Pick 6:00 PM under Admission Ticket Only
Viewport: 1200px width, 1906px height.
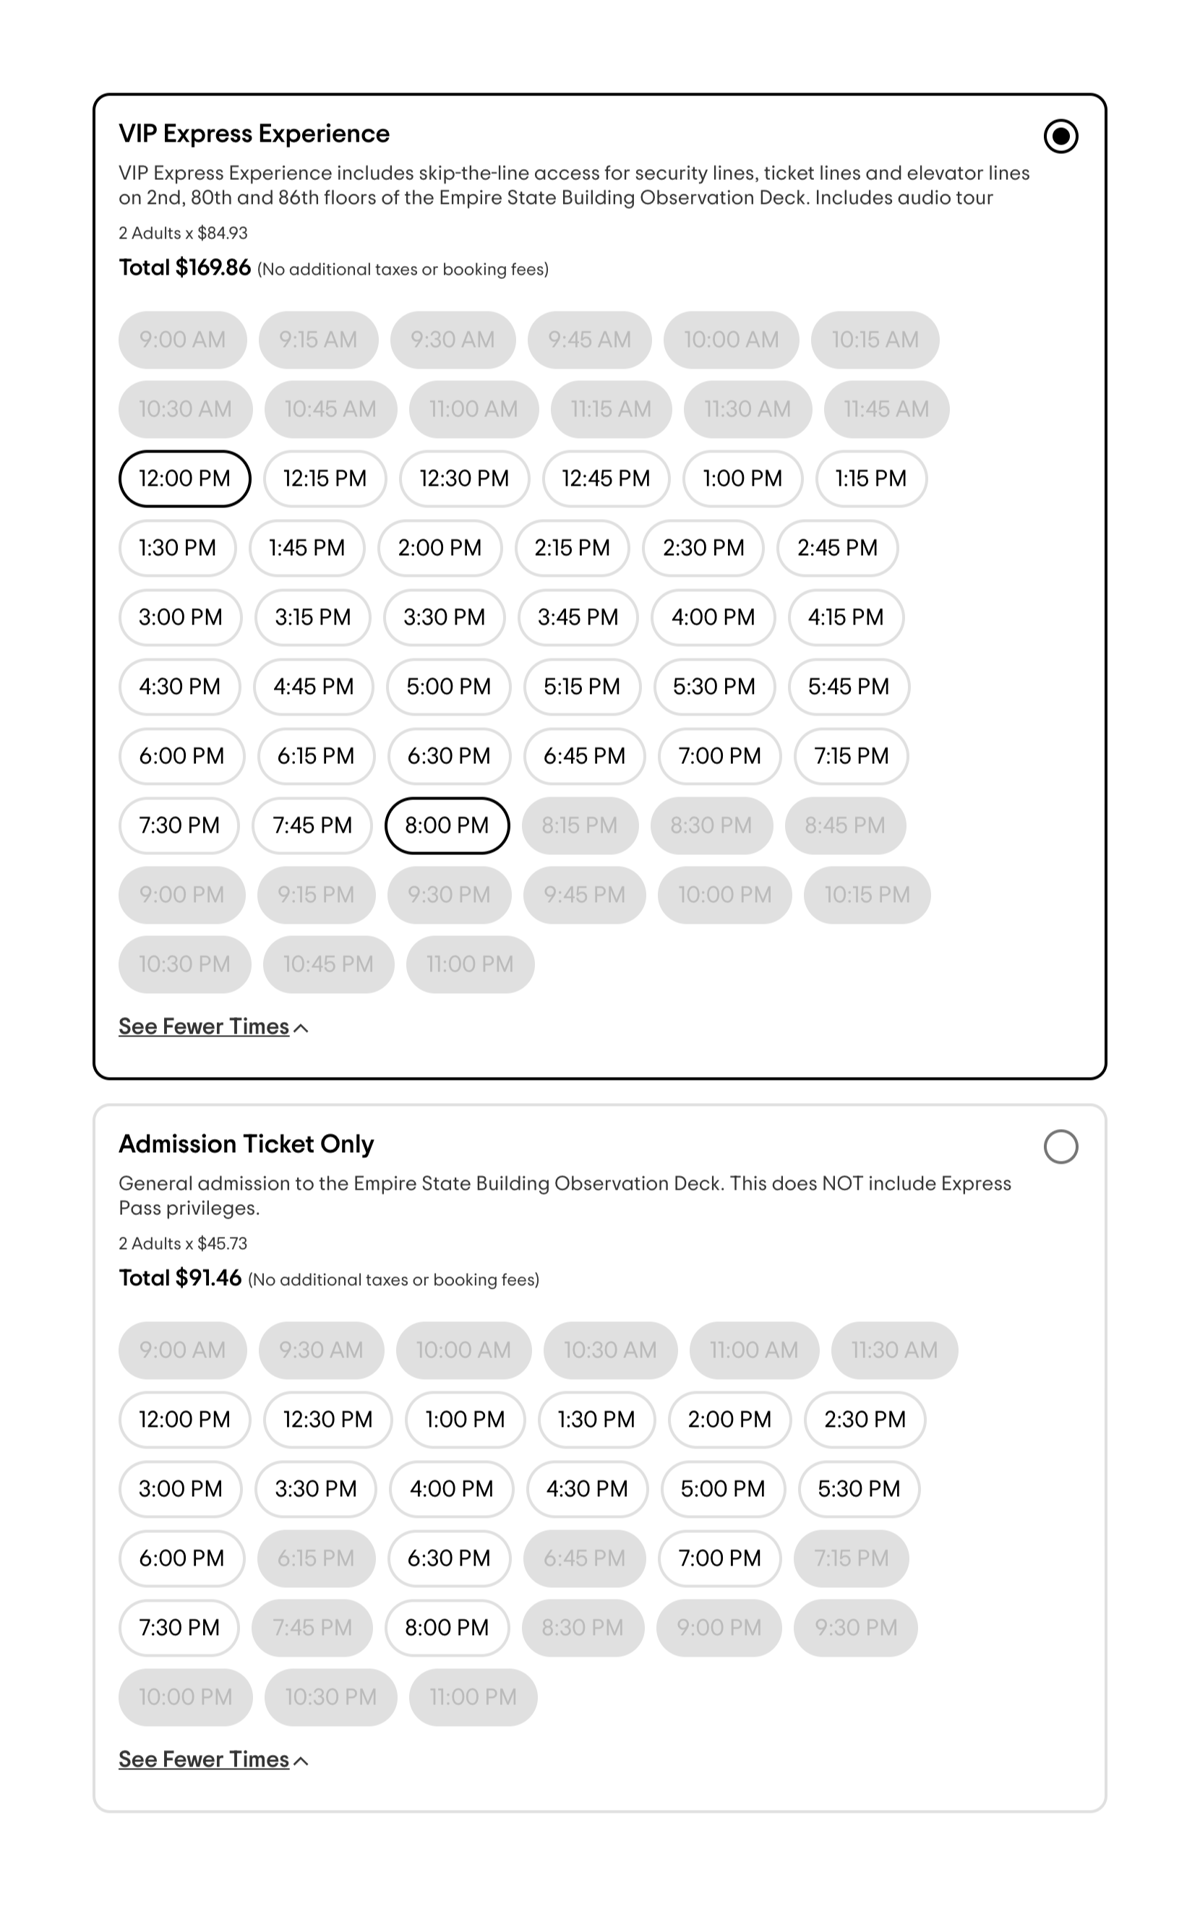click(181, 1558)
